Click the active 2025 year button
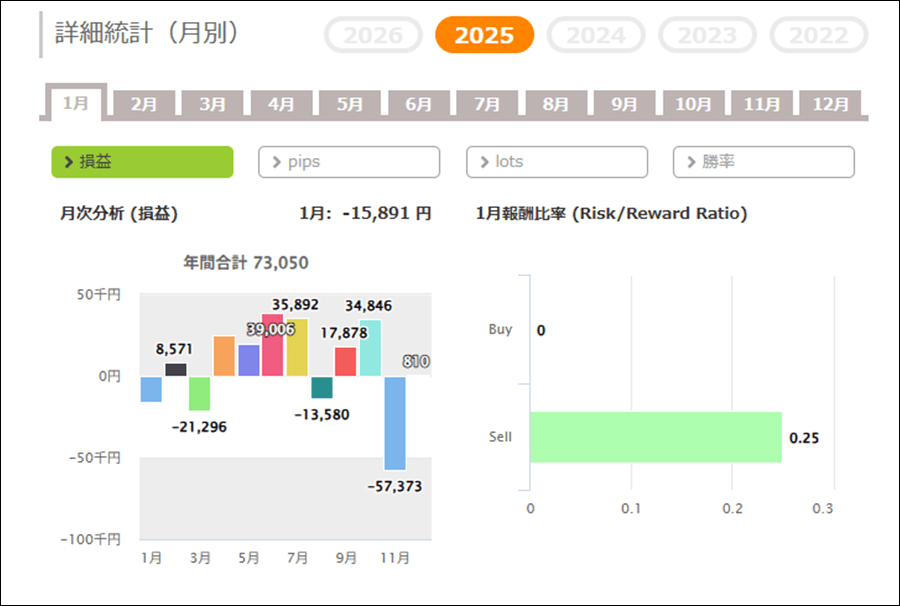900x606 pixels. coord(484,36)
